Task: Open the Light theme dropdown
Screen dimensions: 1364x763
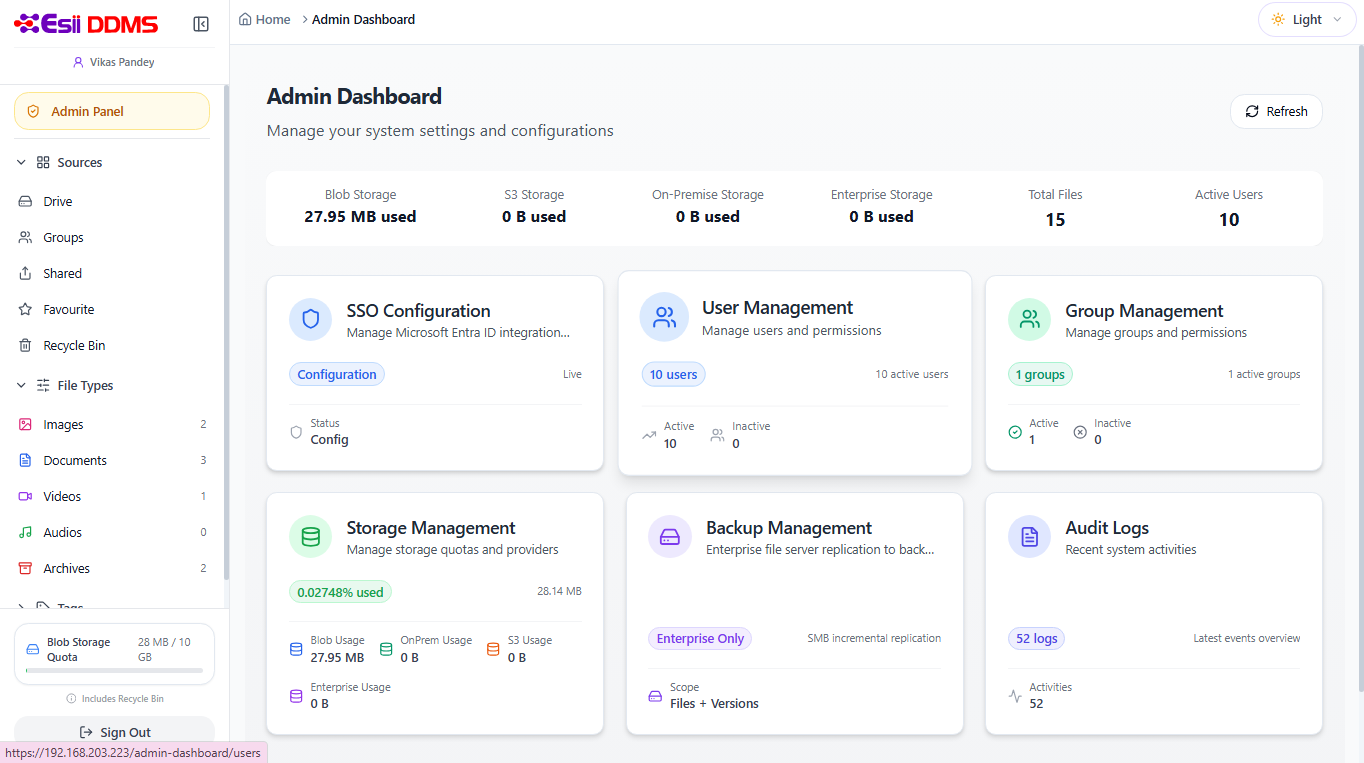Action: click(x=1307, y=19)
